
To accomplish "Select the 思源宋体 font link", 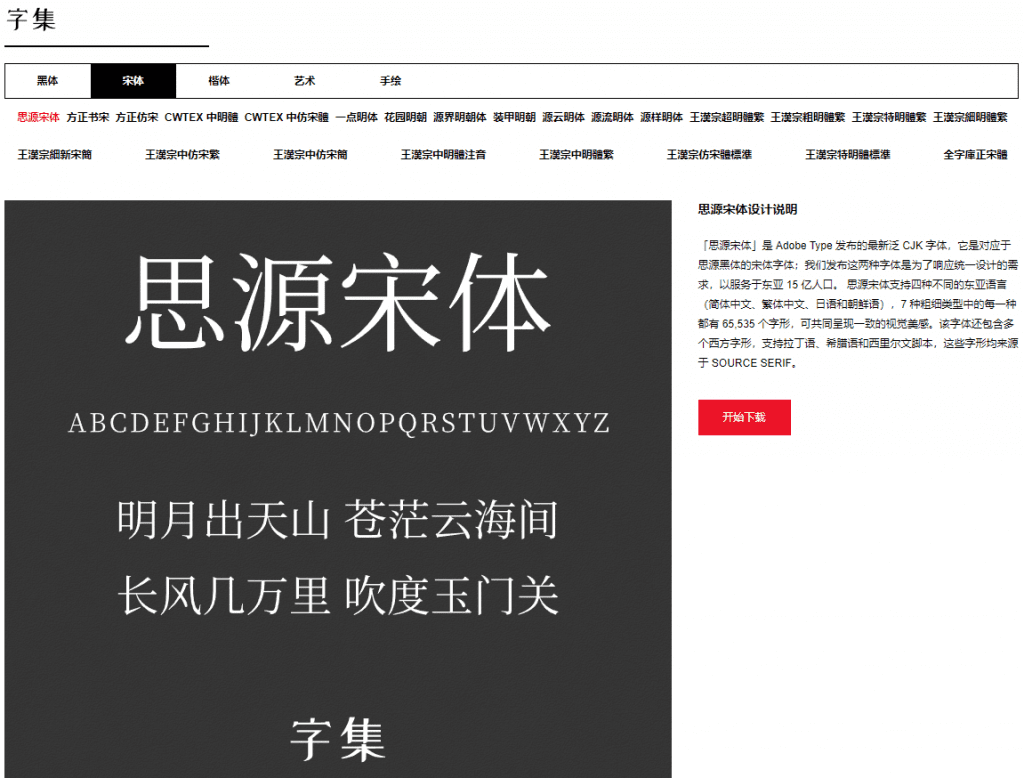I will pyautogui.click(x=38, y=117).
